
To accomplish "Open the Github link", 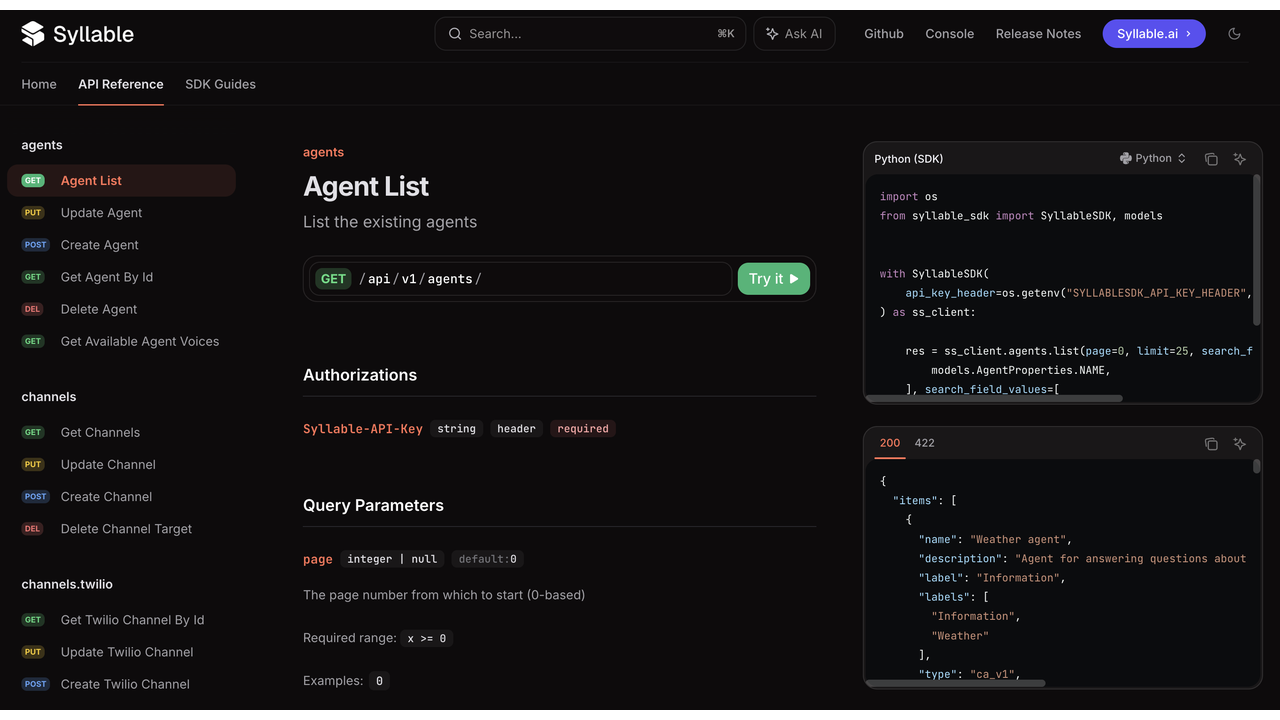I will tap(884, 34).
